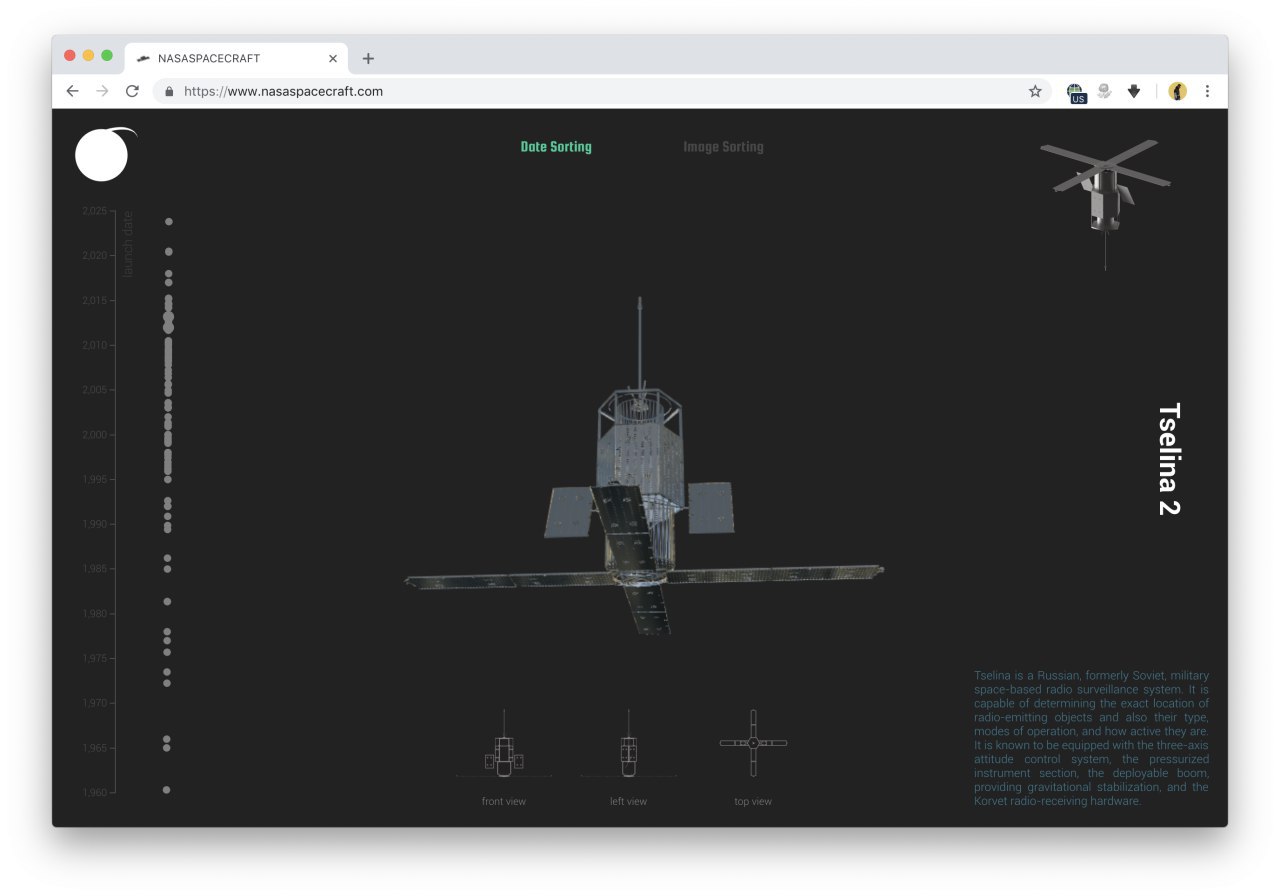Click the left view label
The height and width of the screenshot is (896, 1280).
pyautogui.click(x=628, y=802)
